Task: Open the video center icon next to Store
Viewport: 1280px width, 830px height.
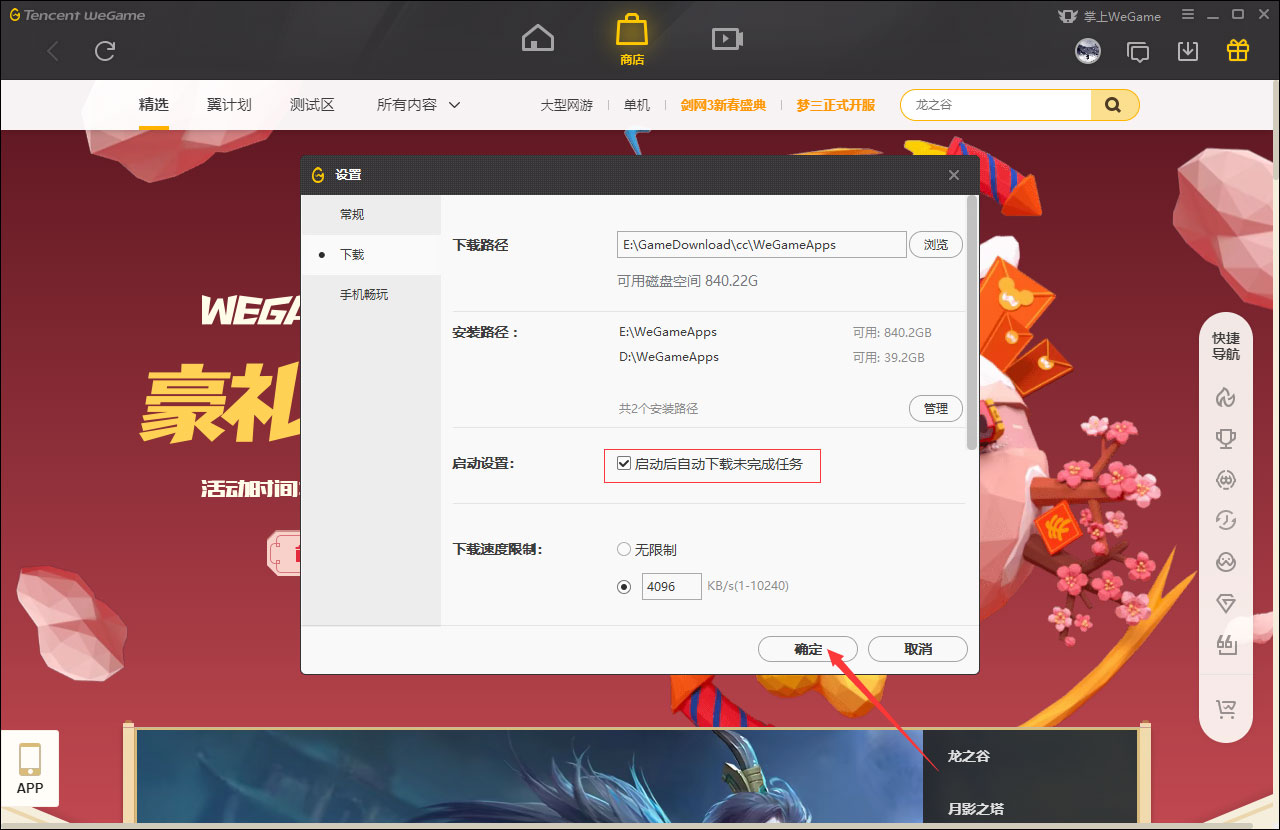Action: (727, 38)
